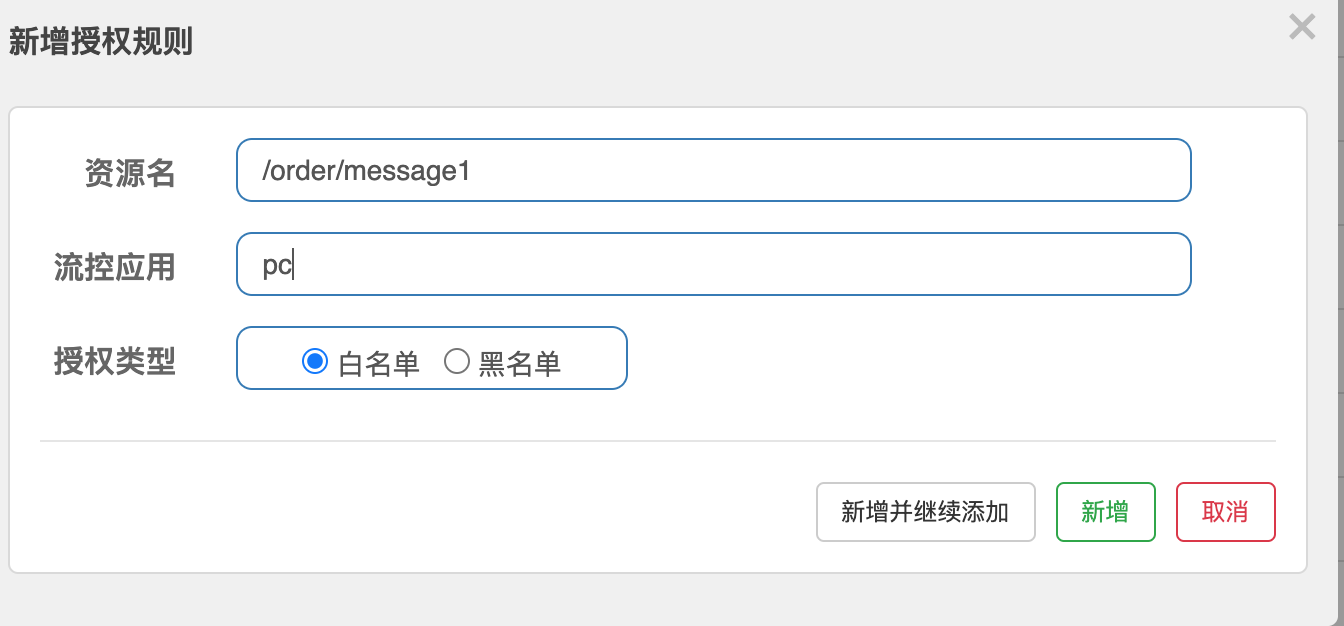Click into the 流控应用 input field
The height and width of the screenshot is (626, 1344).
click(x=713, y=264)
